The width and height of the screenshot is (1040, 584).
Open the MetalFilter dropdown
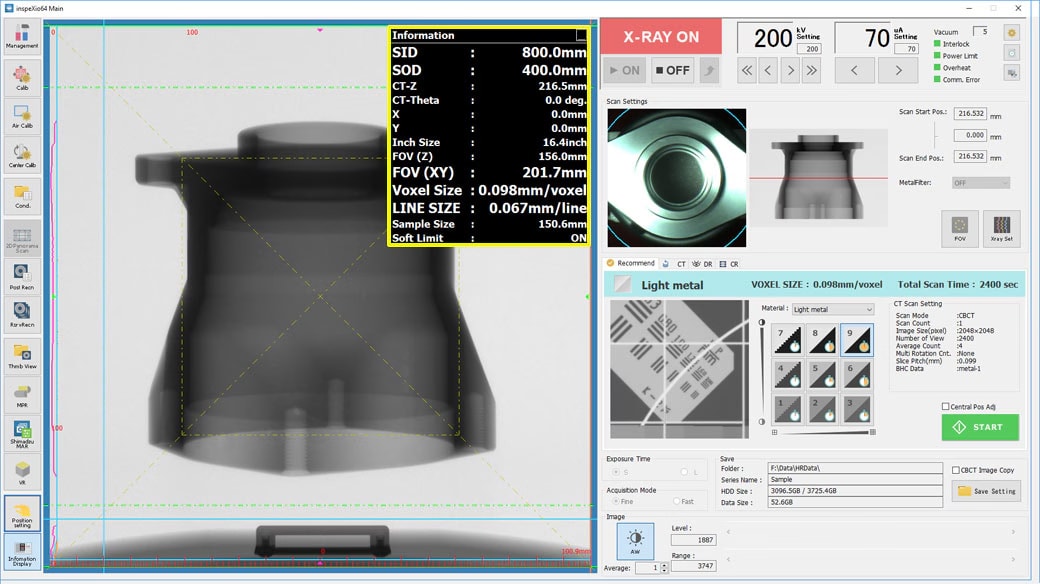[980, 183]
